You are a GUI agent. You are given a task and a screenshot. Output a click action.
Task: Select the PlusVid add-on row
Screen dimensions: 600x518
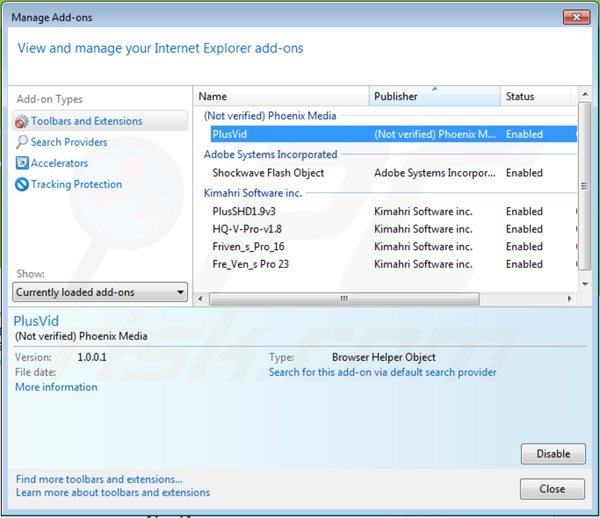(394, 134)
